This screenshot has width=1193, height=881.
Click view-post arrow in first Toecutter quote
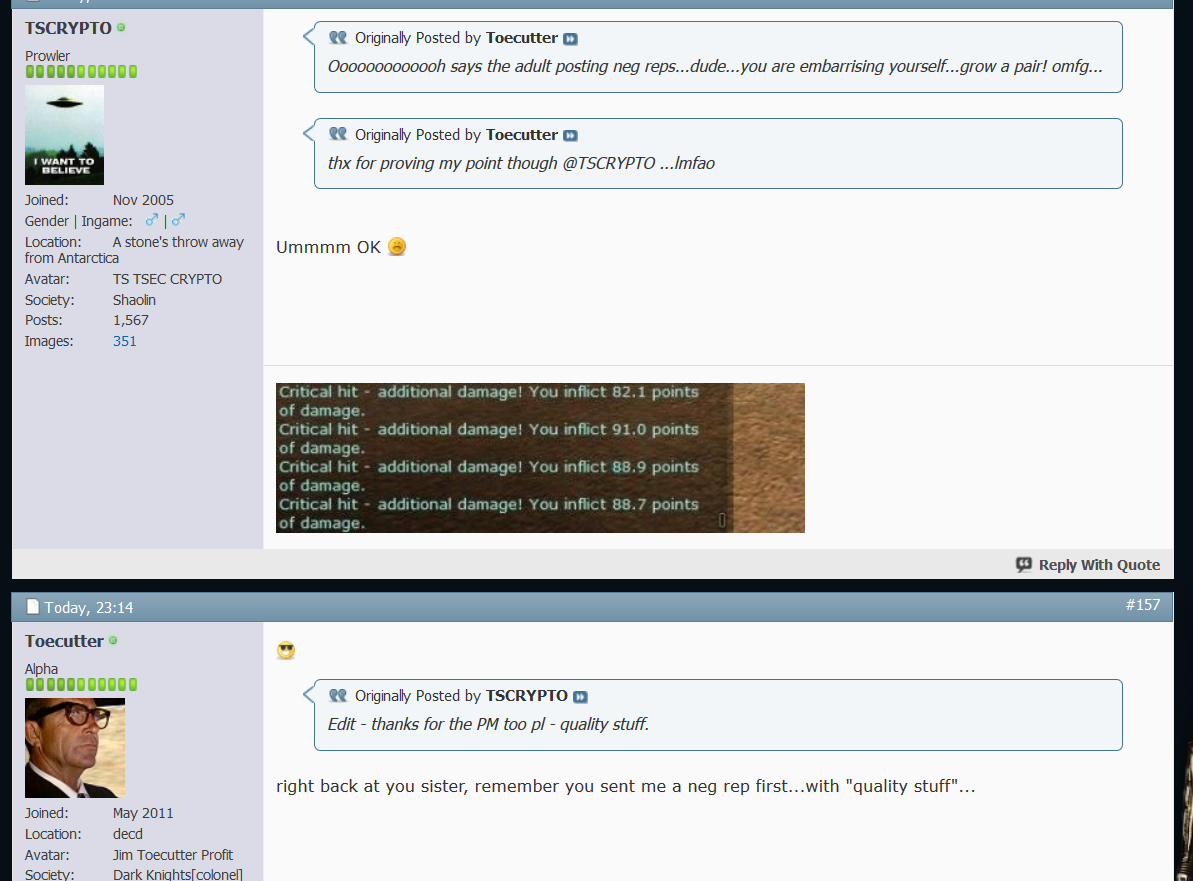(570, 39)
